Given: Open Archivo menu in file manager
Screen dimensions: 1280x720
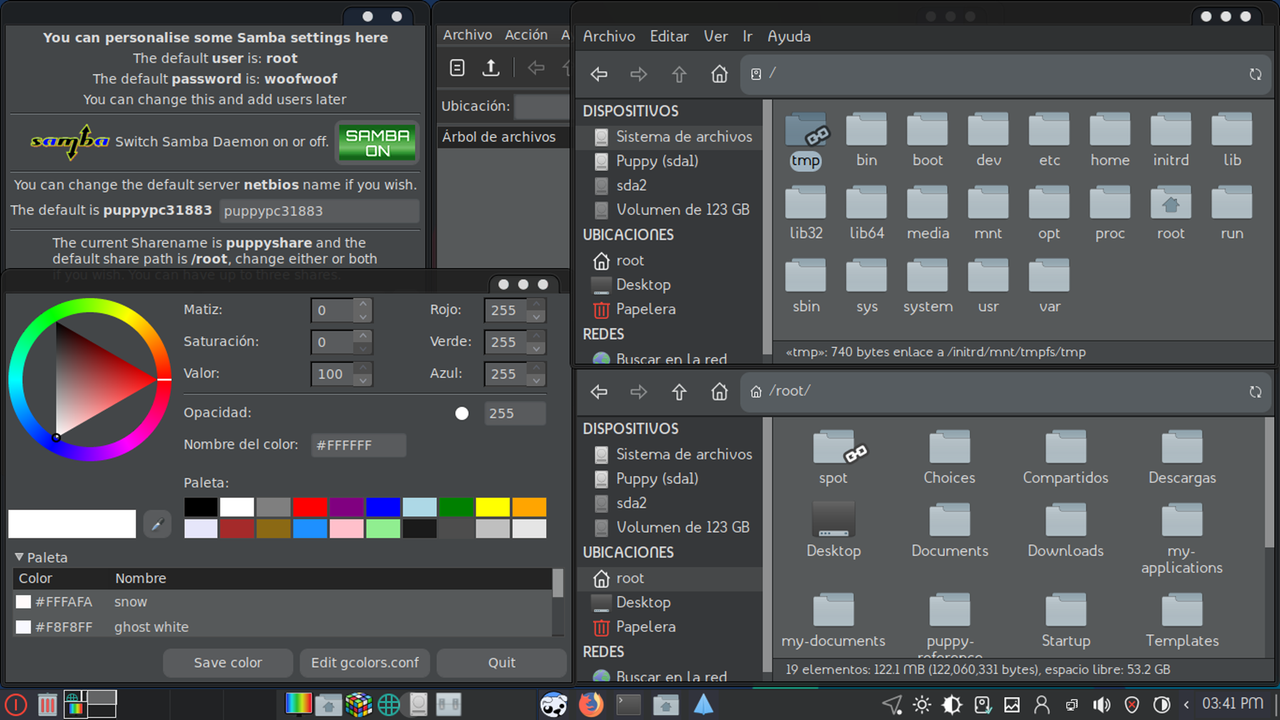Looking at the screenshot, I should pyautogui.click(x=609, y=36).
